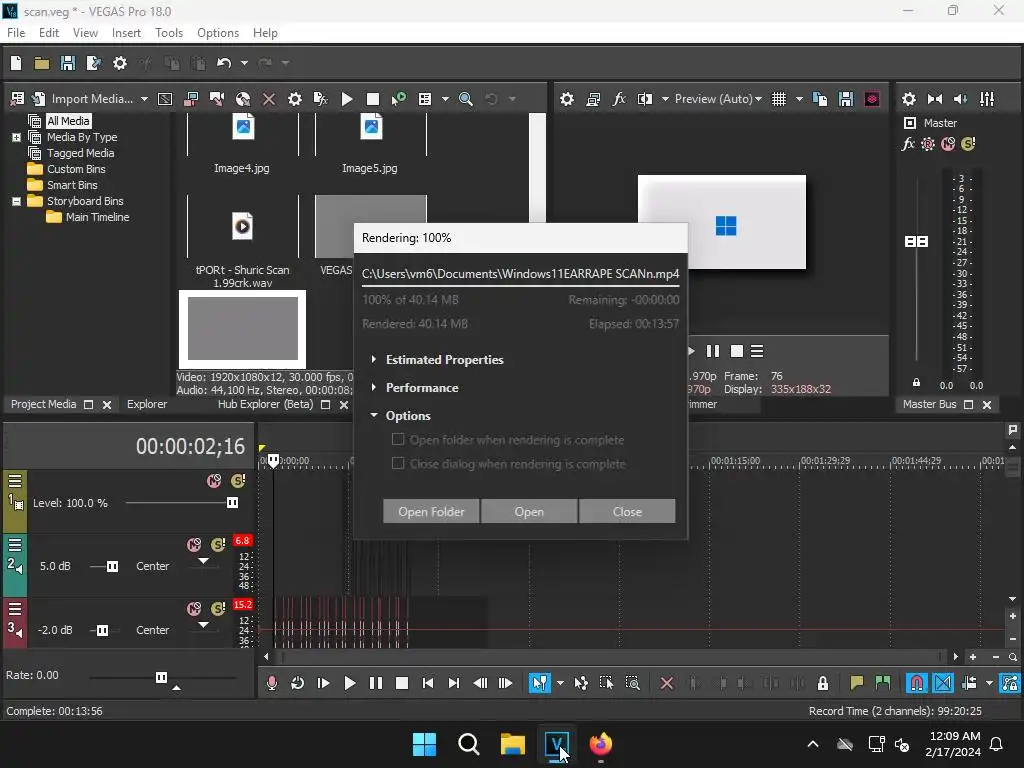
Task: Remove selected media with the red X icon
Action: pyautogui.click(x=268, y=99)
